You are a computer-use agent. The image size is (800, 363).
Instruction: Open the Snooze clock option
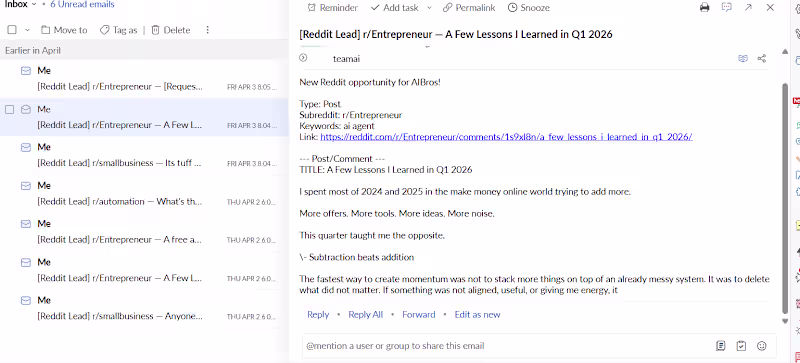(529, 8)
